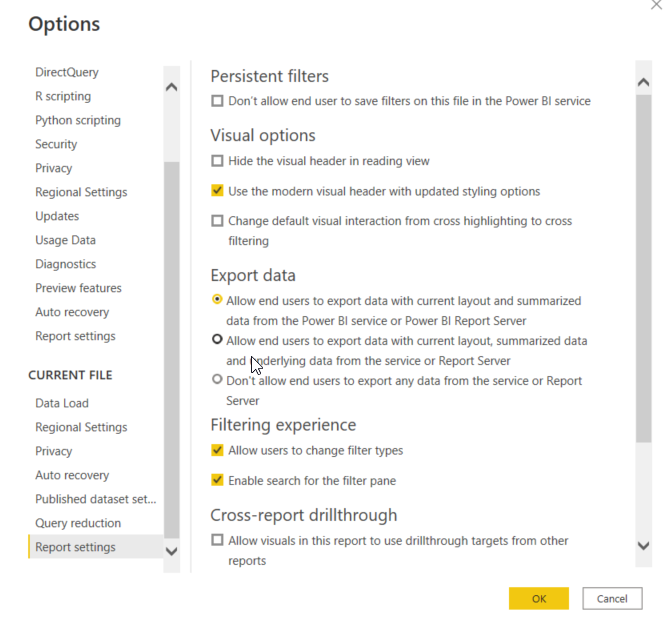The width and height of the screenshot is (669, 633).
Task: Click the CURRENT FILE section label
Action: [x=70, y=375]
